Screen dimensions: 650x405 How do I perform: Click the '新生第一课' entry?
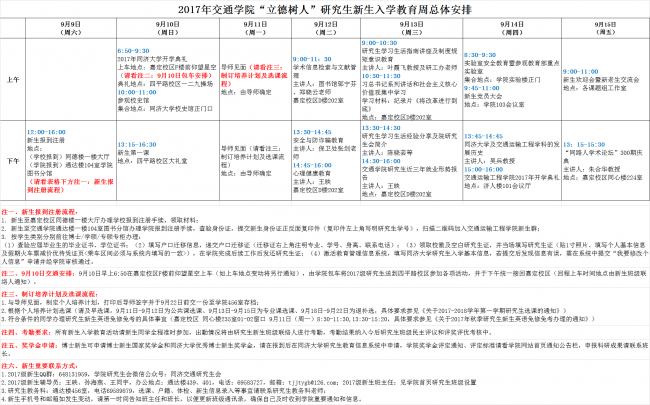[133, 153]
